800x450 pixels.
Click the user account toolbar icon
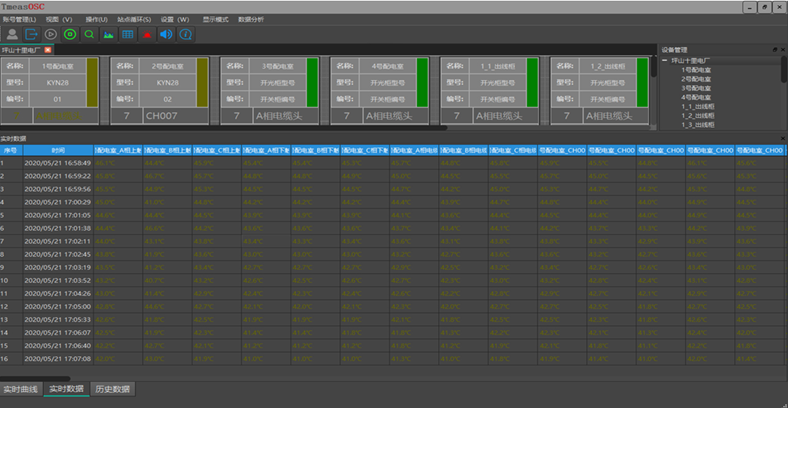[12, 34]
